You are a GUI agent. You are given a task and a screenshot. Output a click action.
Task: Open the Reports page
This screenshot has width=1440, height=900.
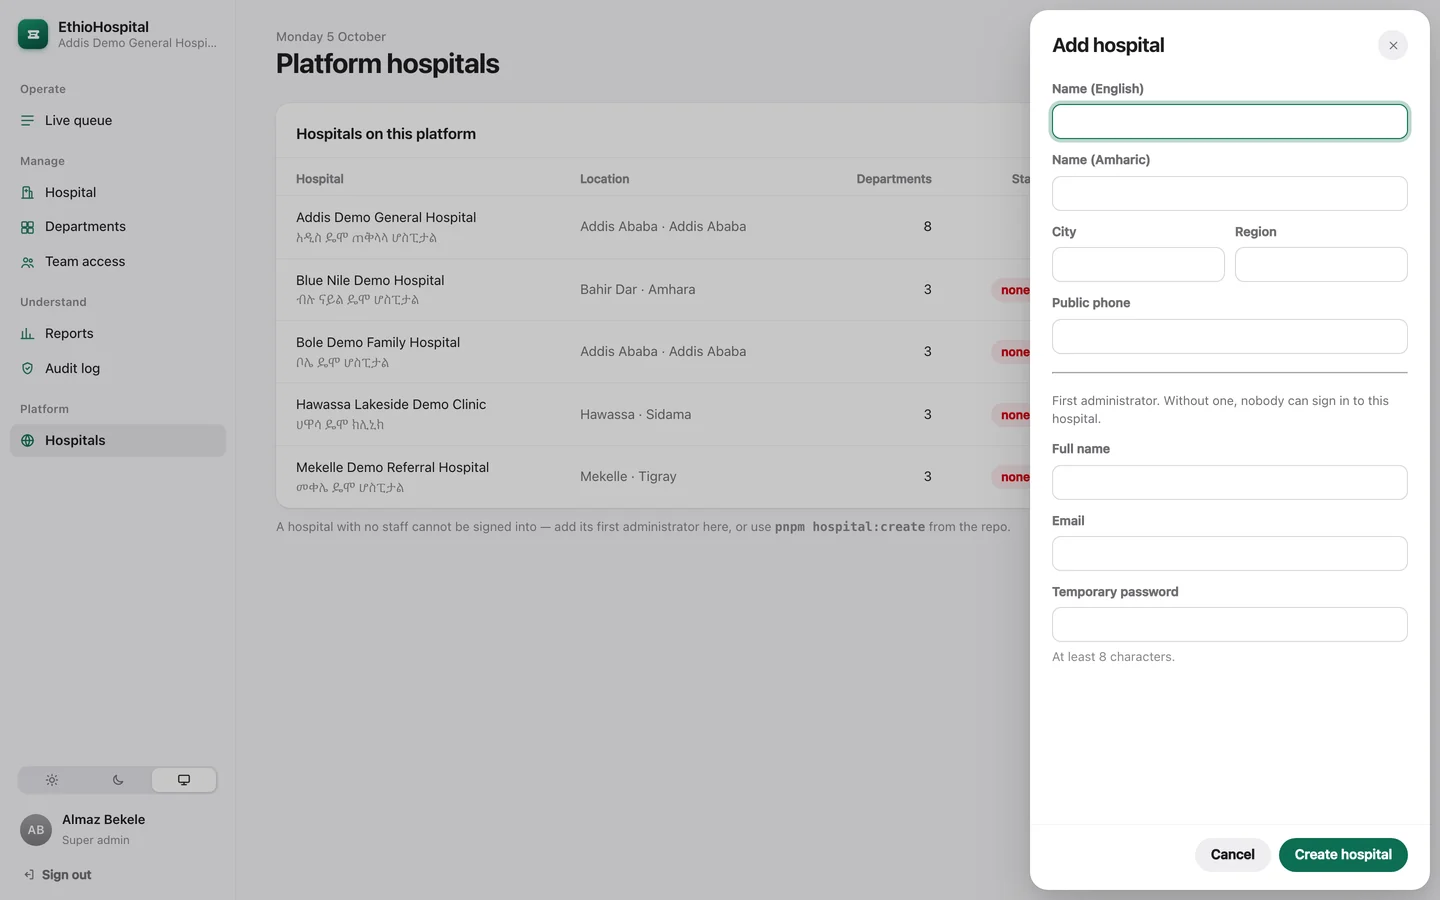[118, 334]
